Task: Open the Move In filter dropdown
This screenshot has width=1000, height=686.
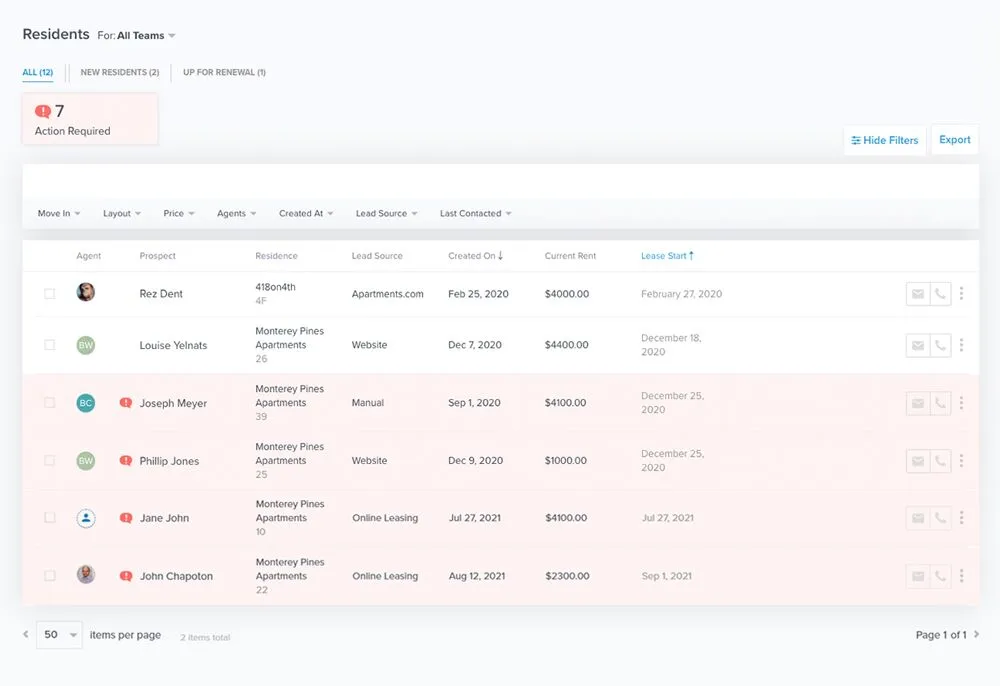Action: pos(57,213)
